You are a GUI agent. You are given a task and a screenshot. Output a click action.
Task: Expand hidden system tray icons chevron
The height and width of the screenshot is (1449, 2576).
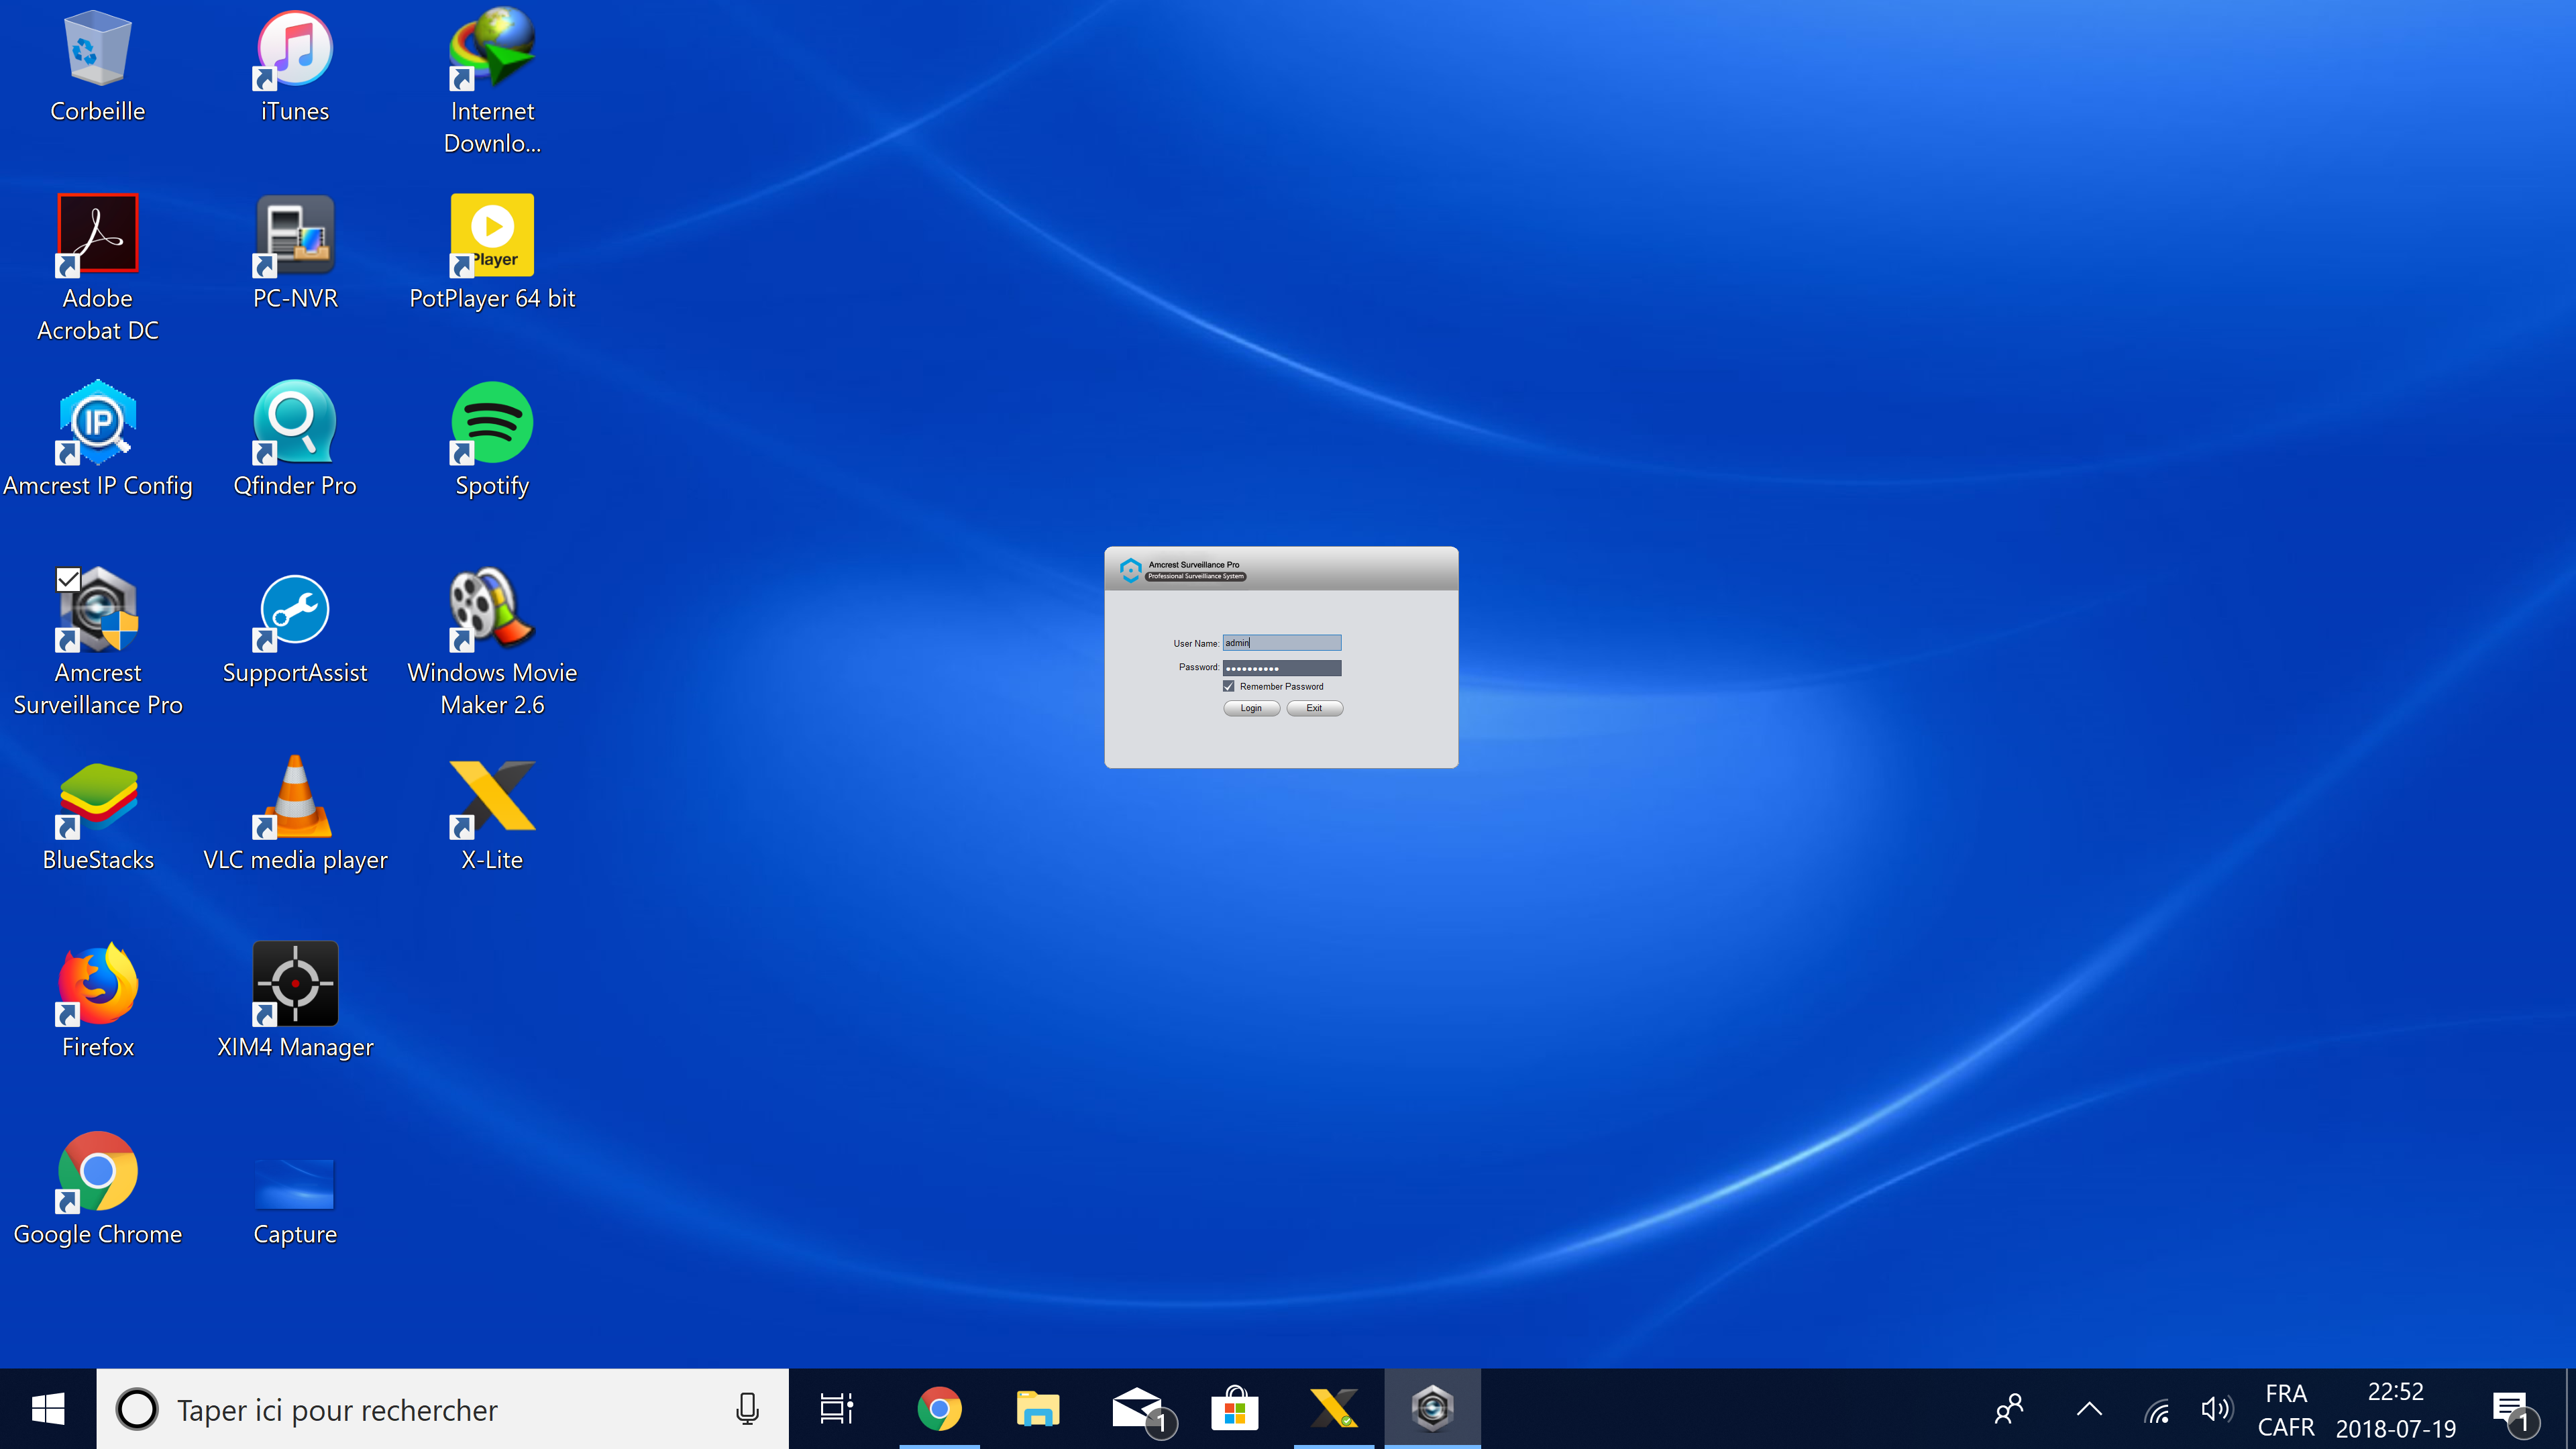coord(2089,1409)
